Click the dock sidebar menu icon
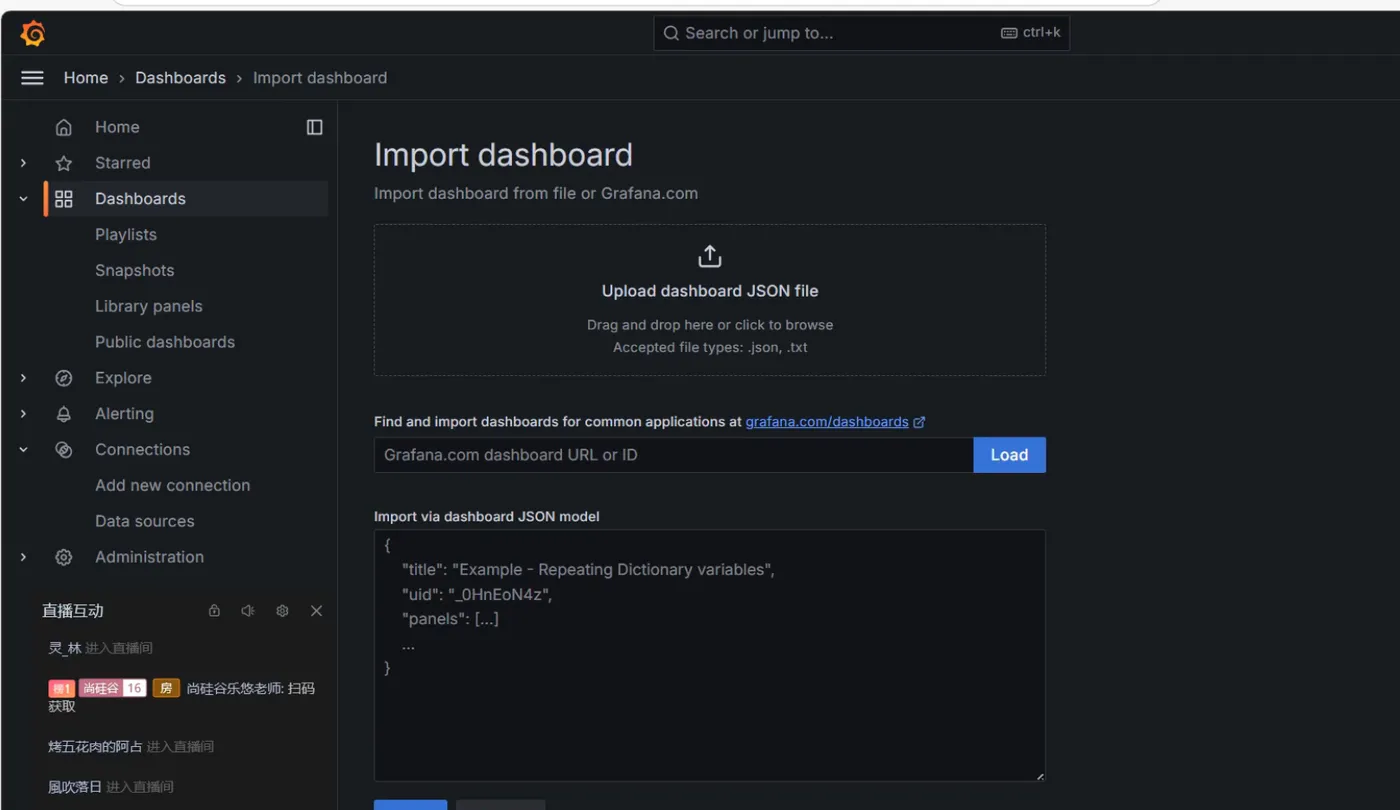The width and height of the screenshot is (1400, 810). click(315, 127)
